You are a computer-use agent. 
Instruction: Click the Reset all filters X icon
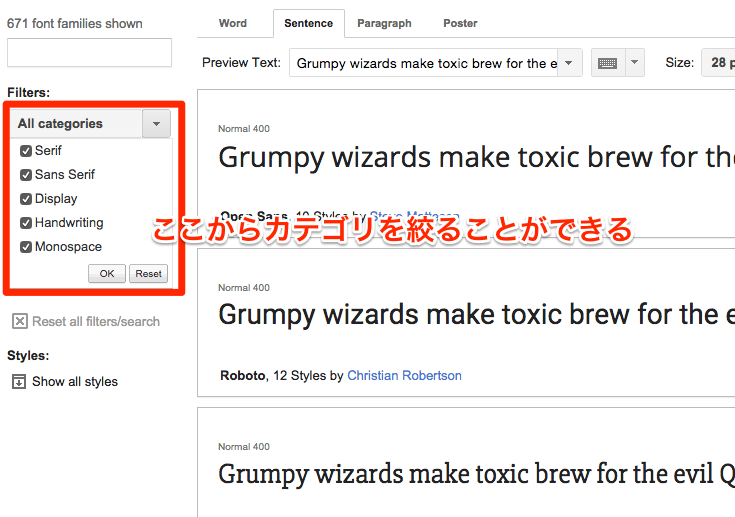coord(20,322)
